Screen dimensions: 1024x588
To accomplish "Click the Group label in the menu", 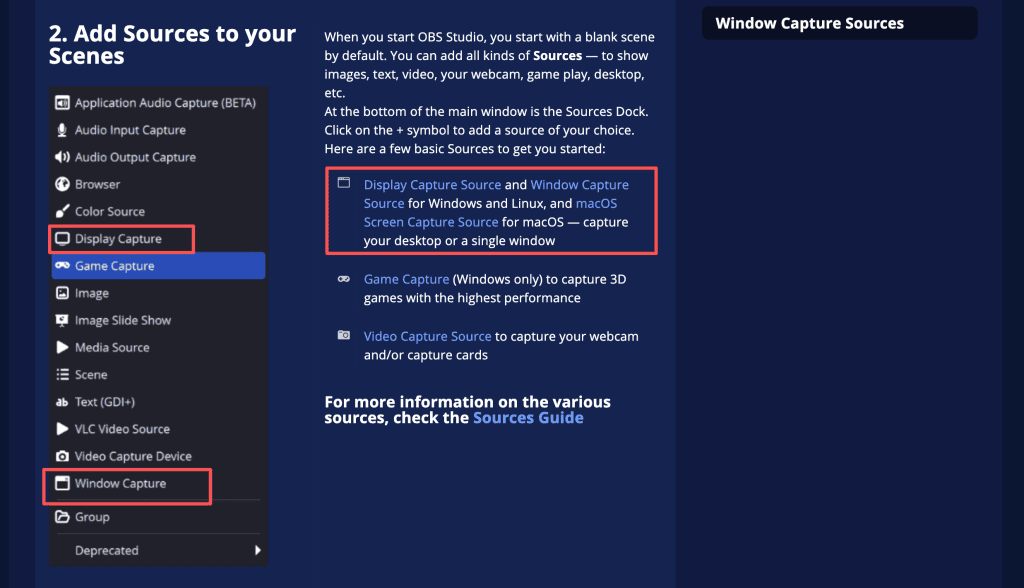I will pyautogui.click(x=92, y=517).
